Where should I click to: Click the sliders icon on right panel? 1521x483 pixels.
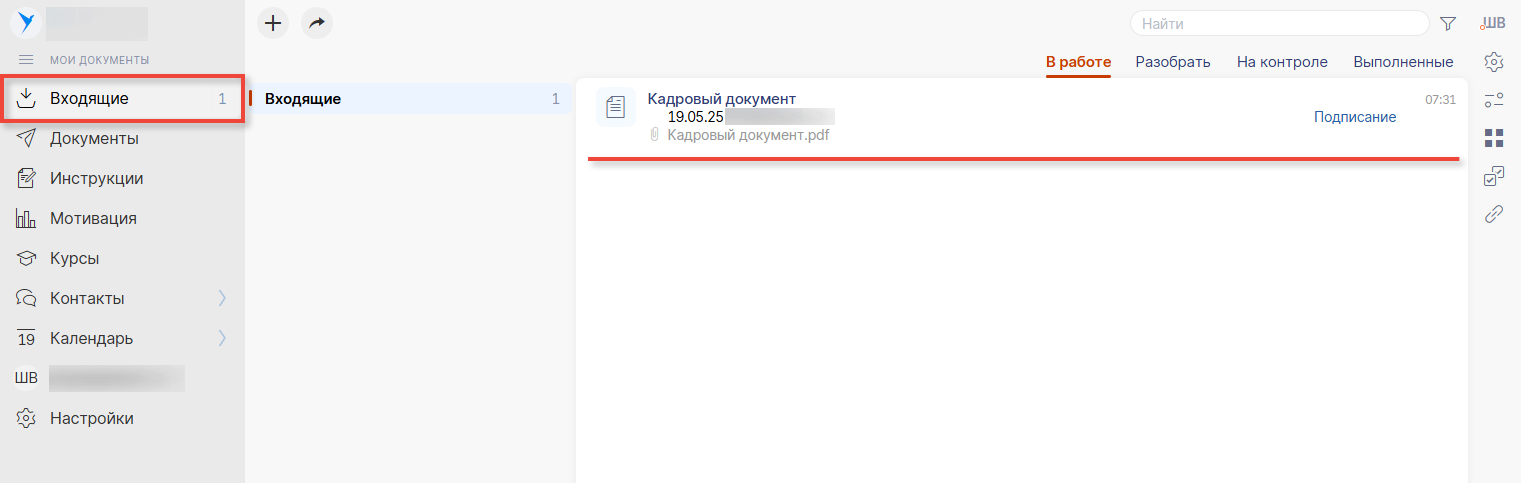(1494, 99)
